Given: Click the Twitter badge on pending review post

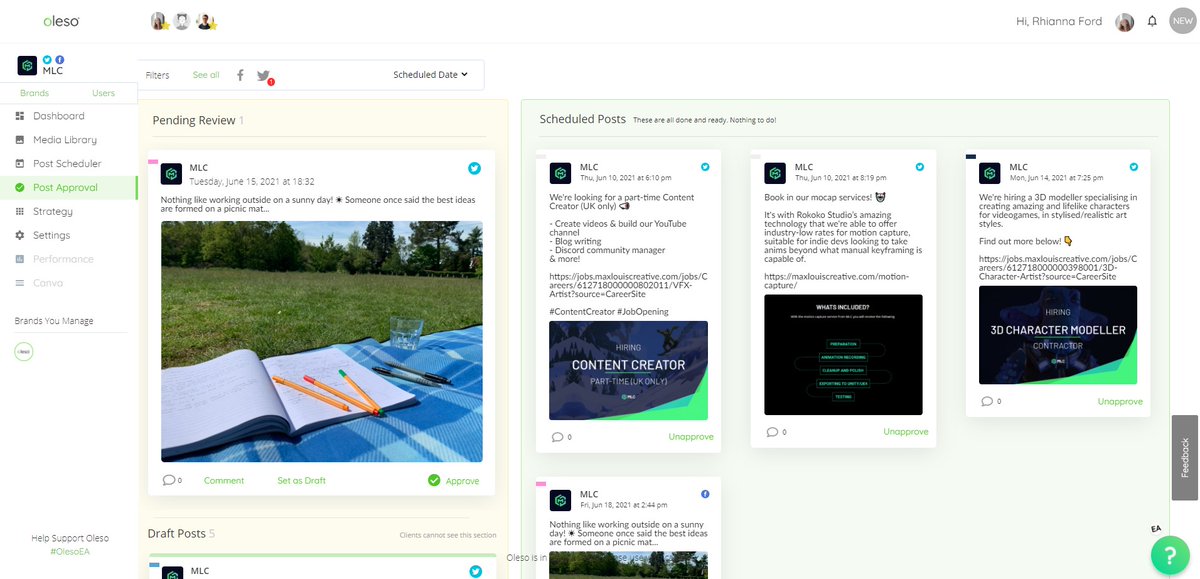Looking at the screenshot, I should (x=475, y=168).
